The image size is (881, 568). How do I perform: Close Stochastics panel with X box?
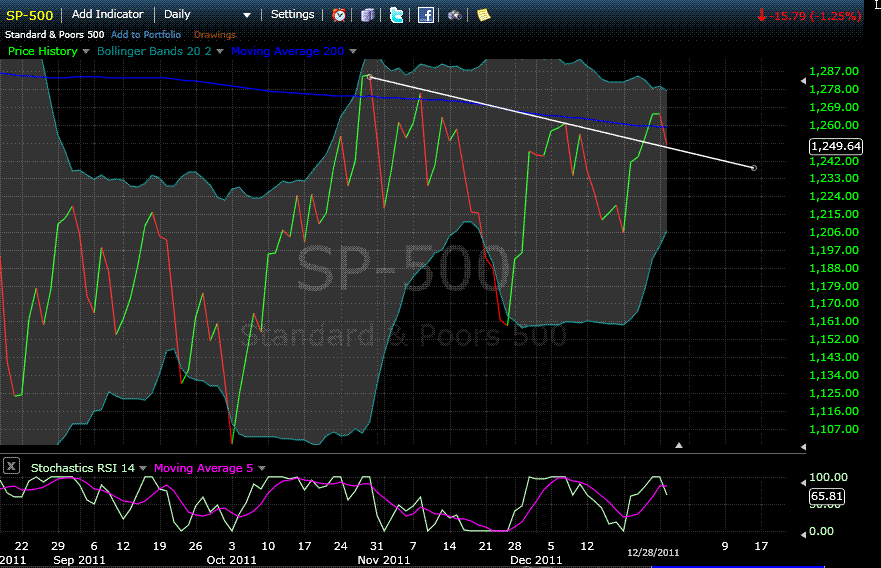click(x=11, y=466)
